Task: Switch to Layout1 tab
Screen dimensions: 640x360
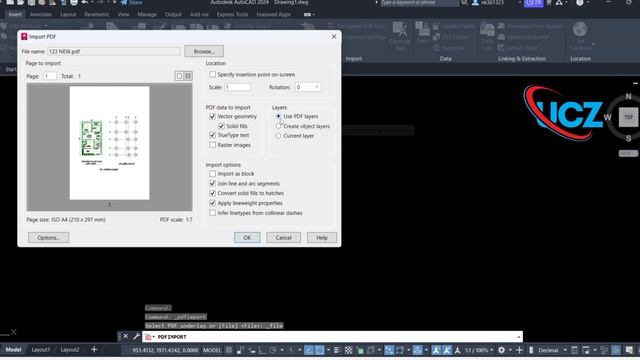Action: pyautogui.click(x=41, y=349)
